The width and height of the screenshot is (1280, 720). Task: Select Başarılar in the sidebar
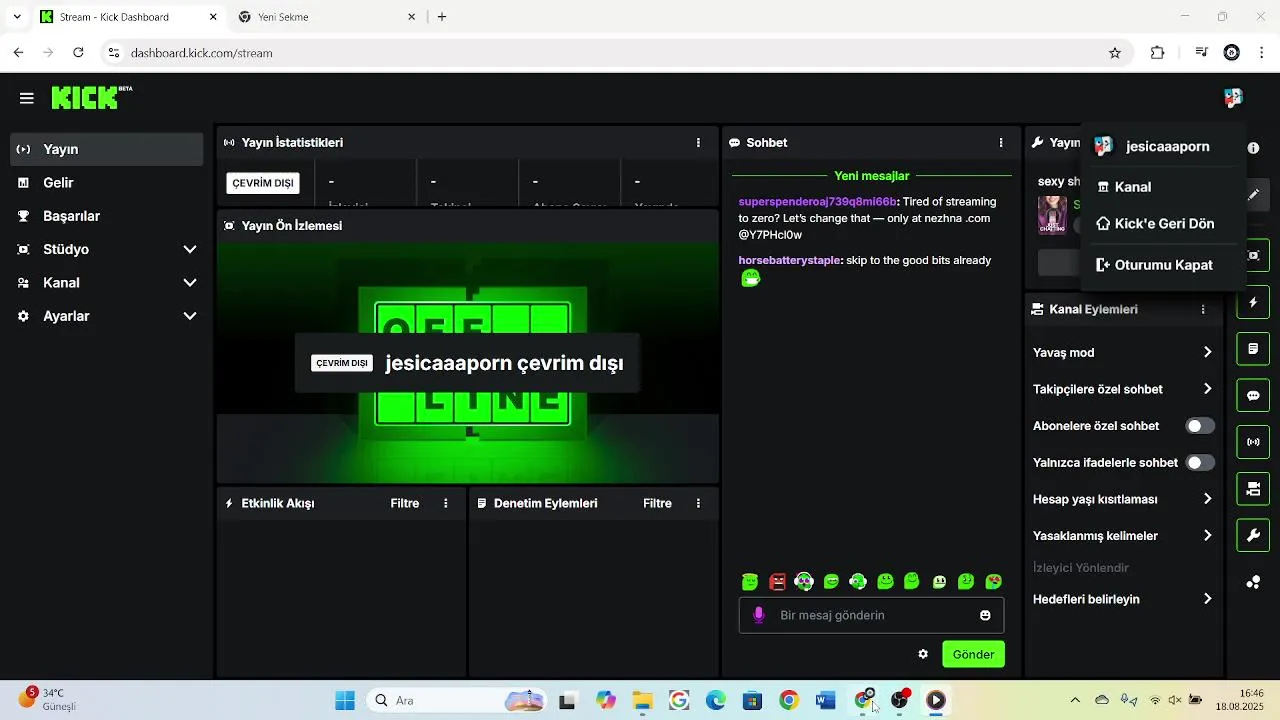tap(107, 216)
